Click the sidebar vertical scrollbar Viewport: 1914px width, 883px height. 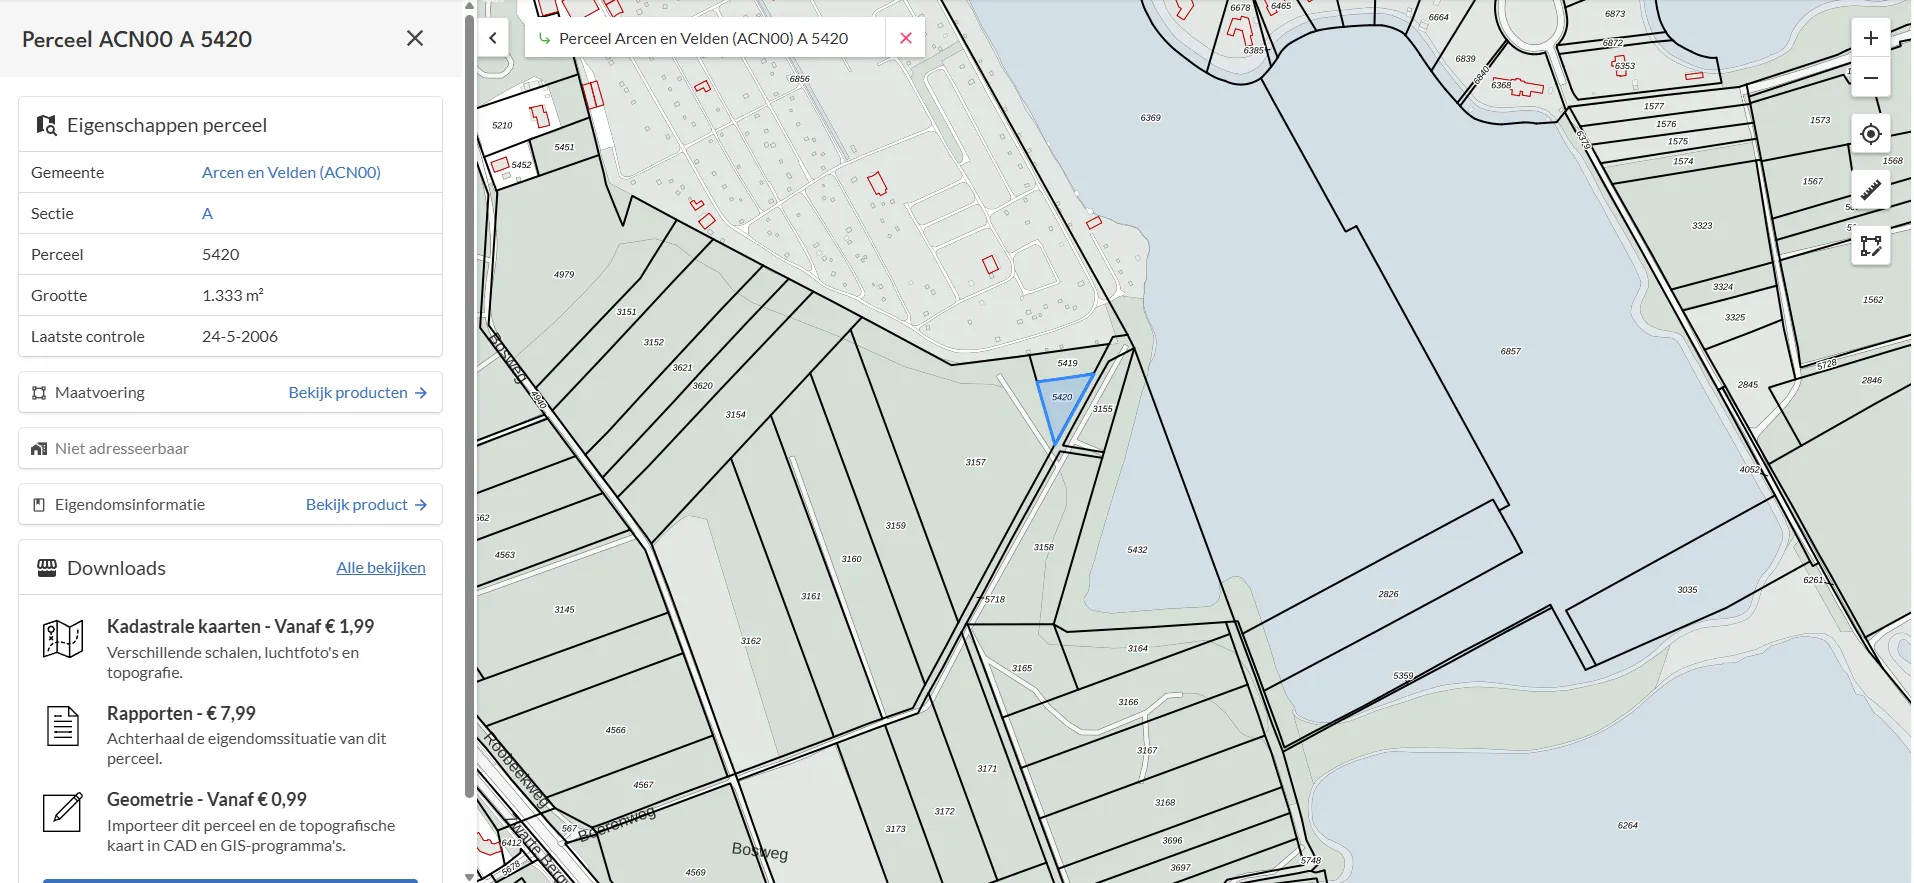point(469,405)
